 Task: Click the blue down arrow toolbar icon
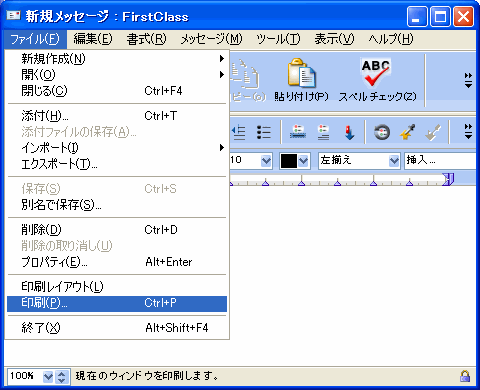[349, 132]
